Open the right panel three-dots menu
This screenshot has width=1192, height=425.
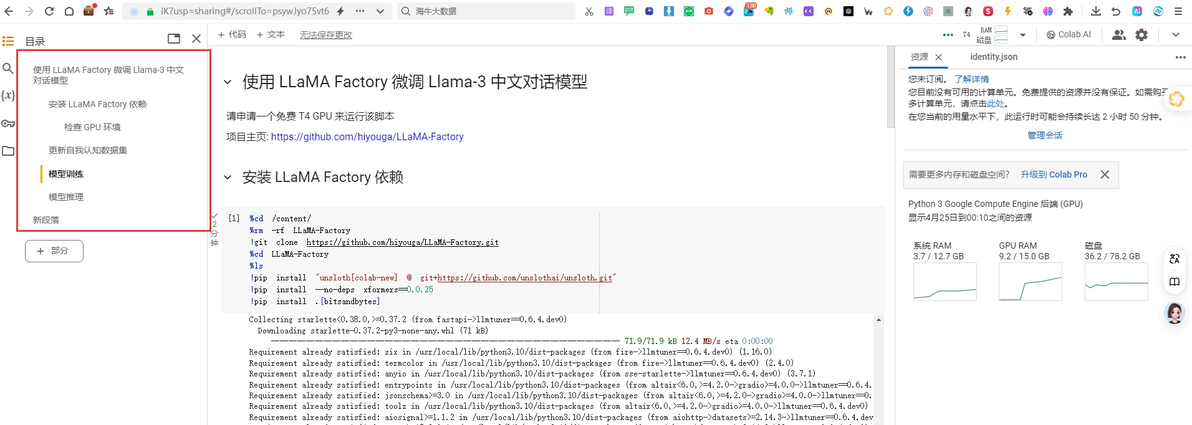tap(1180, 57)
